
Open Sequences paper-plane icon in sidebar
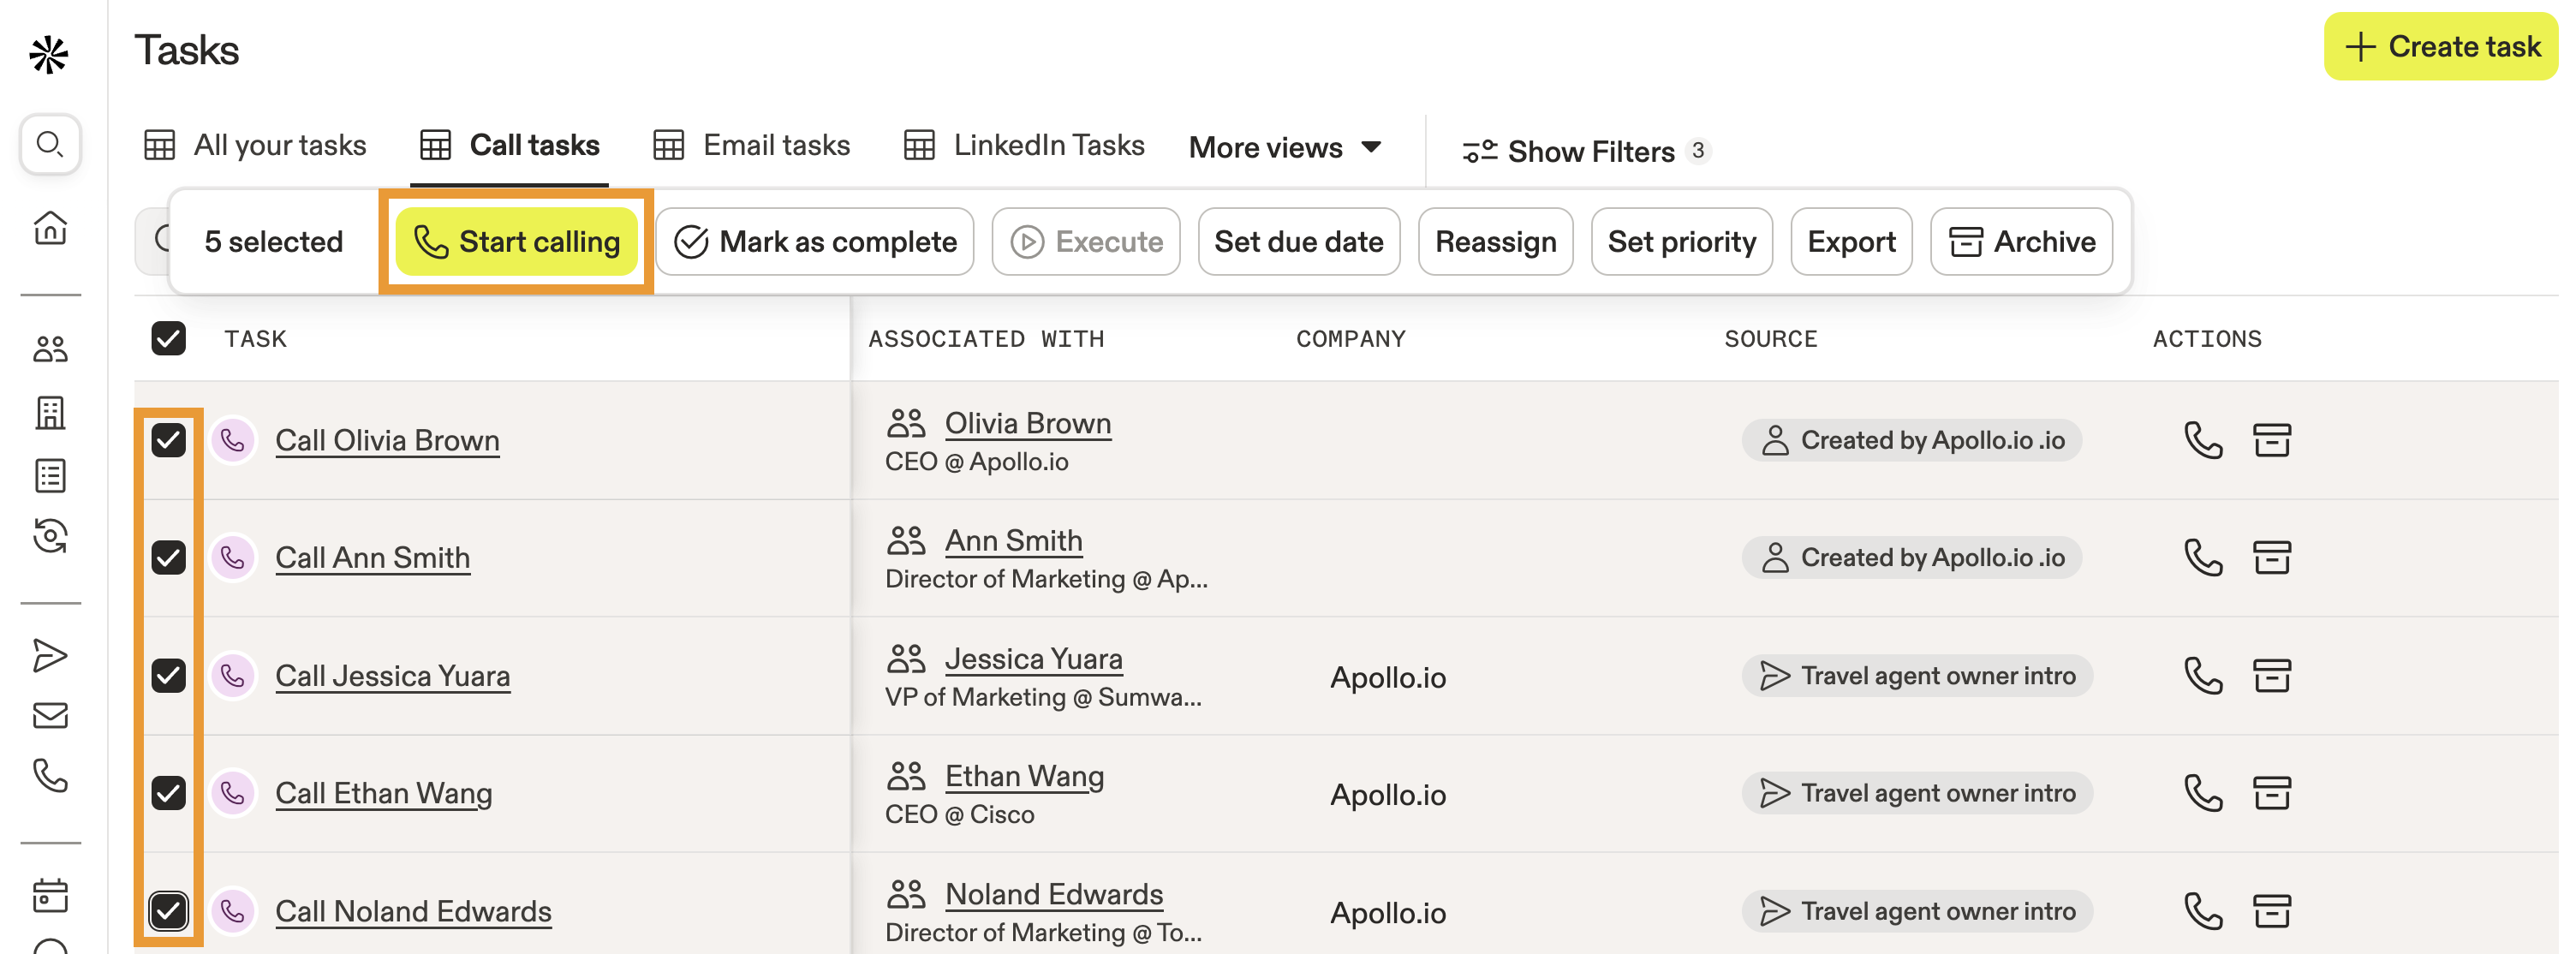[50, 655]
